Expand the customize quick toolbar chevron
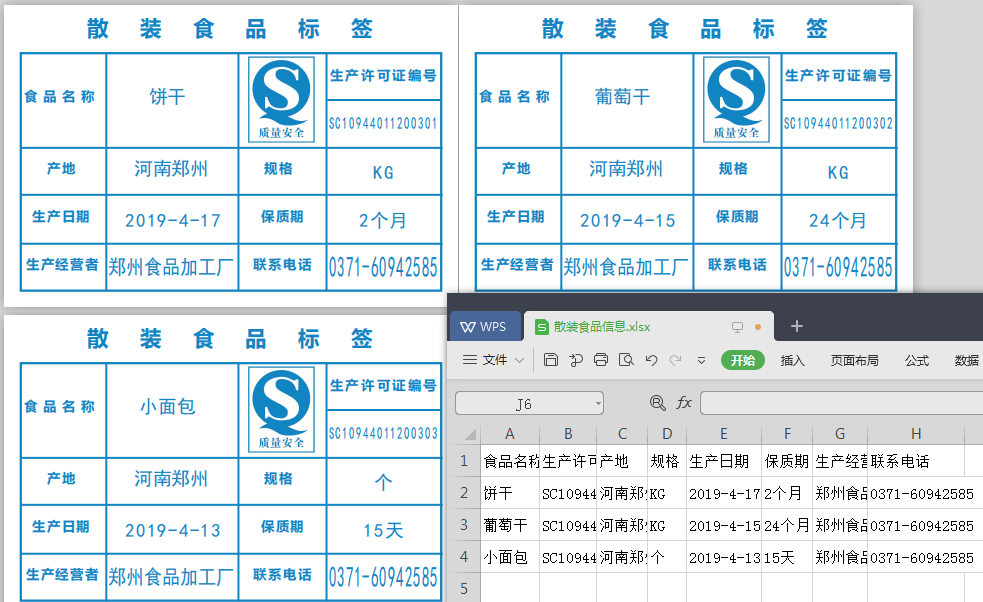Image resolution: width=983 pixels, height=602 pixels. (x=702, y=361)
